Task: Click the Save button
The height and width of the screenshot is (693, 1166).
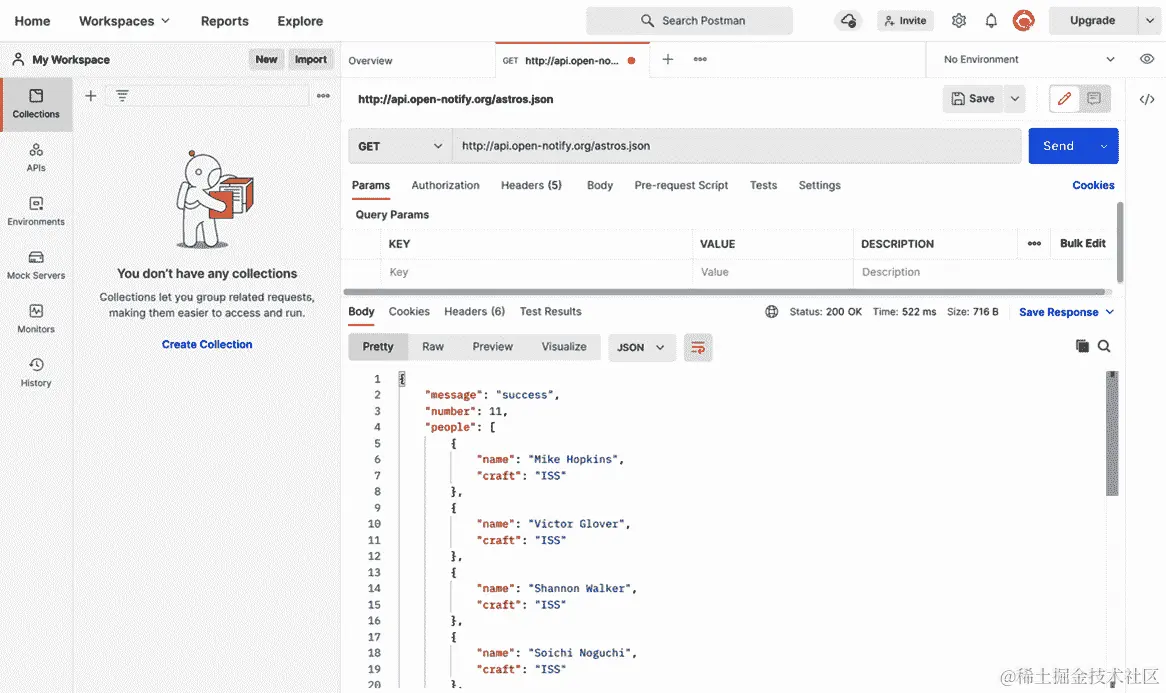Action: pyautogui.click(x=973, y=98)
